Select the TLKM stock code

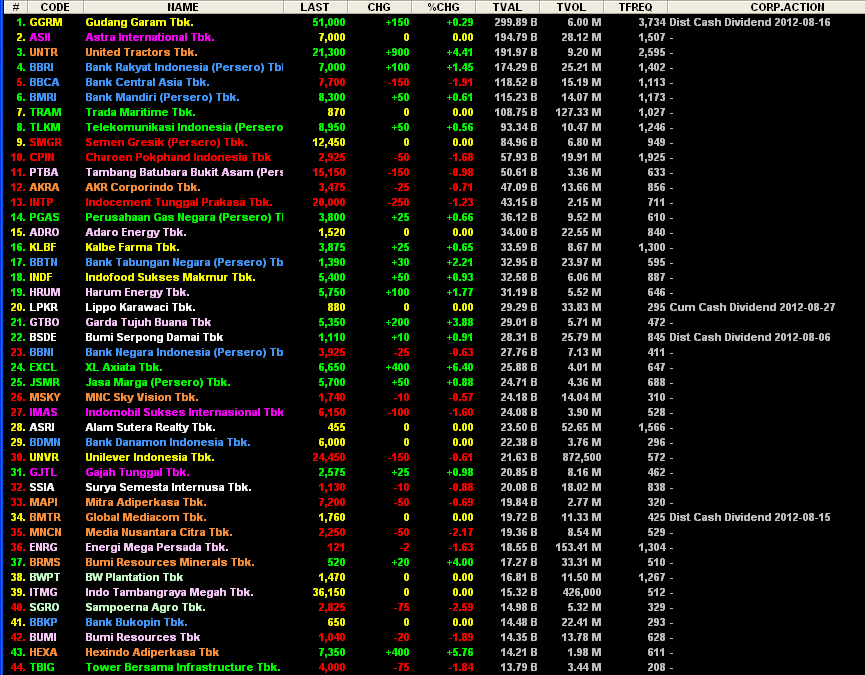tap(45, 127)
